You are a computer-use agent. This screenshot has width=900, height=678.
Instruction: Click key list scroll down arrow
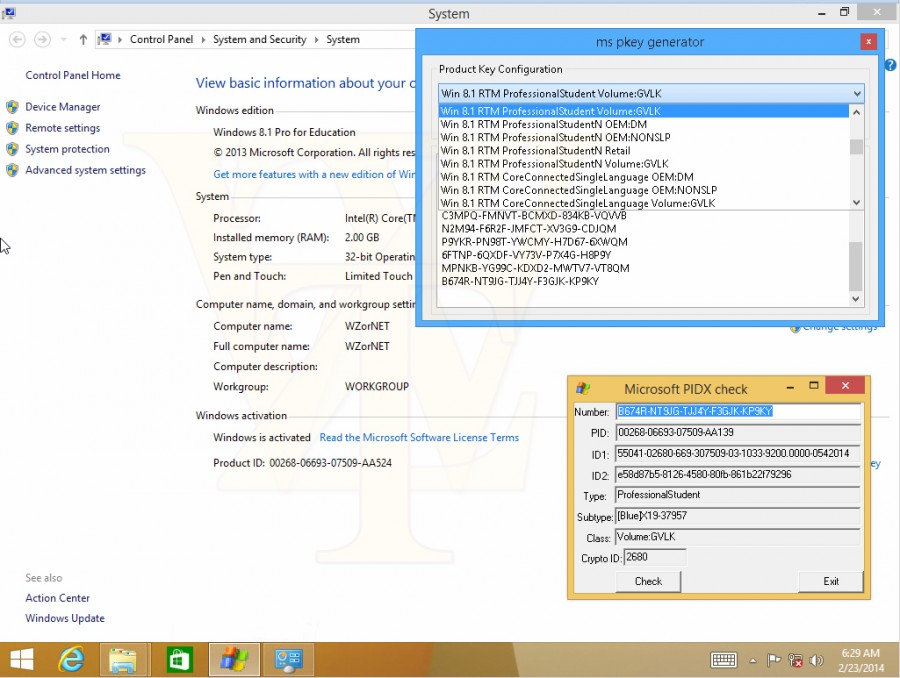pyautogui.click(x=856, y=299)
